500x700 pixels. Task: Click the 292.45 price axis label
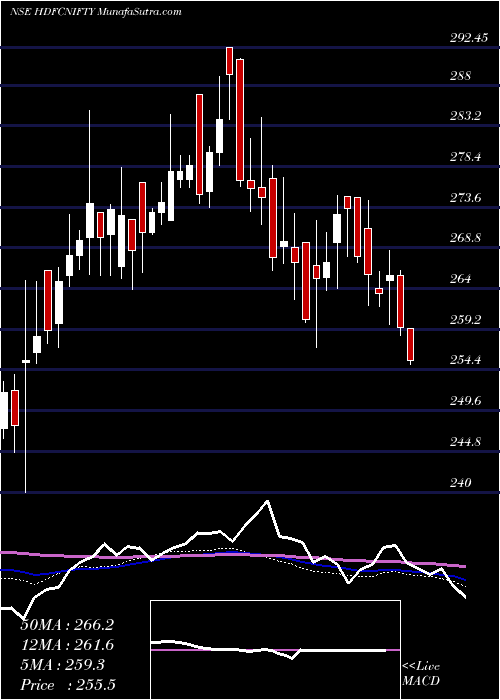(468, 38)
